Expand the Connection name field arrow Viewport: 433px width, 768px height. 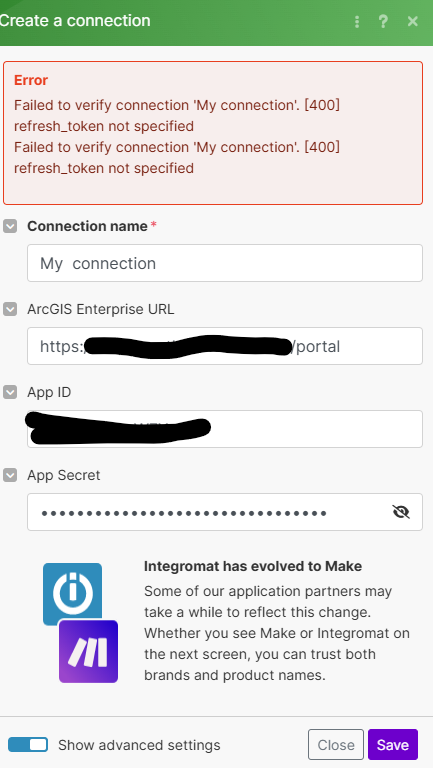[10, 226]
